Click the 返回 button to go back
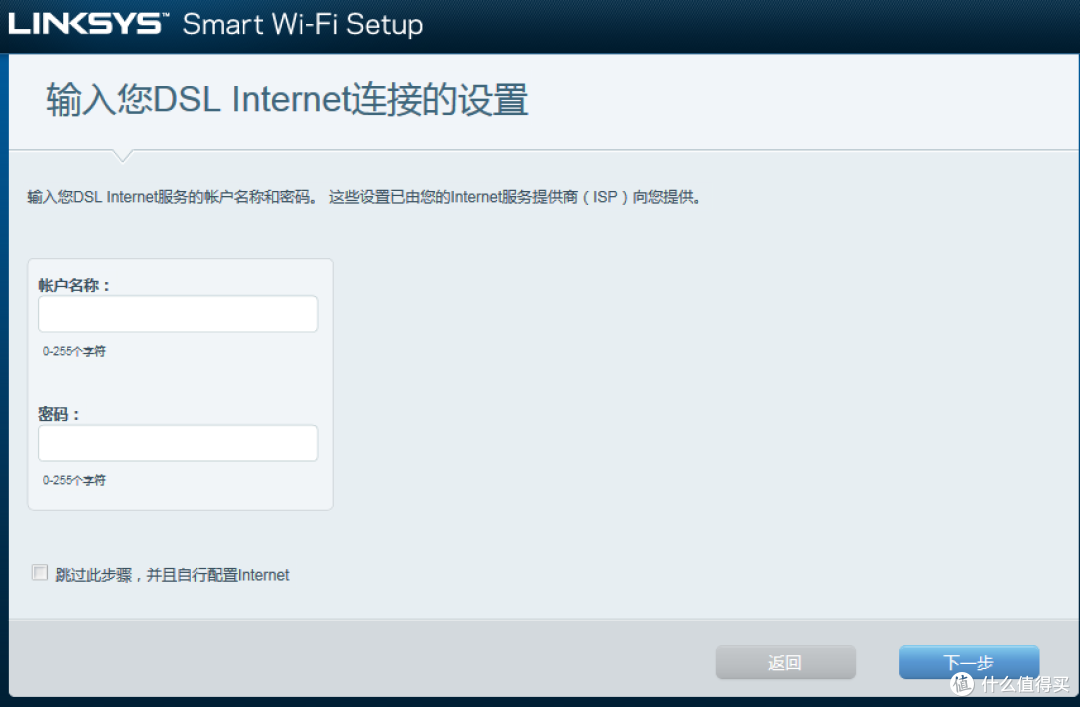 click(x=786, y=661)
